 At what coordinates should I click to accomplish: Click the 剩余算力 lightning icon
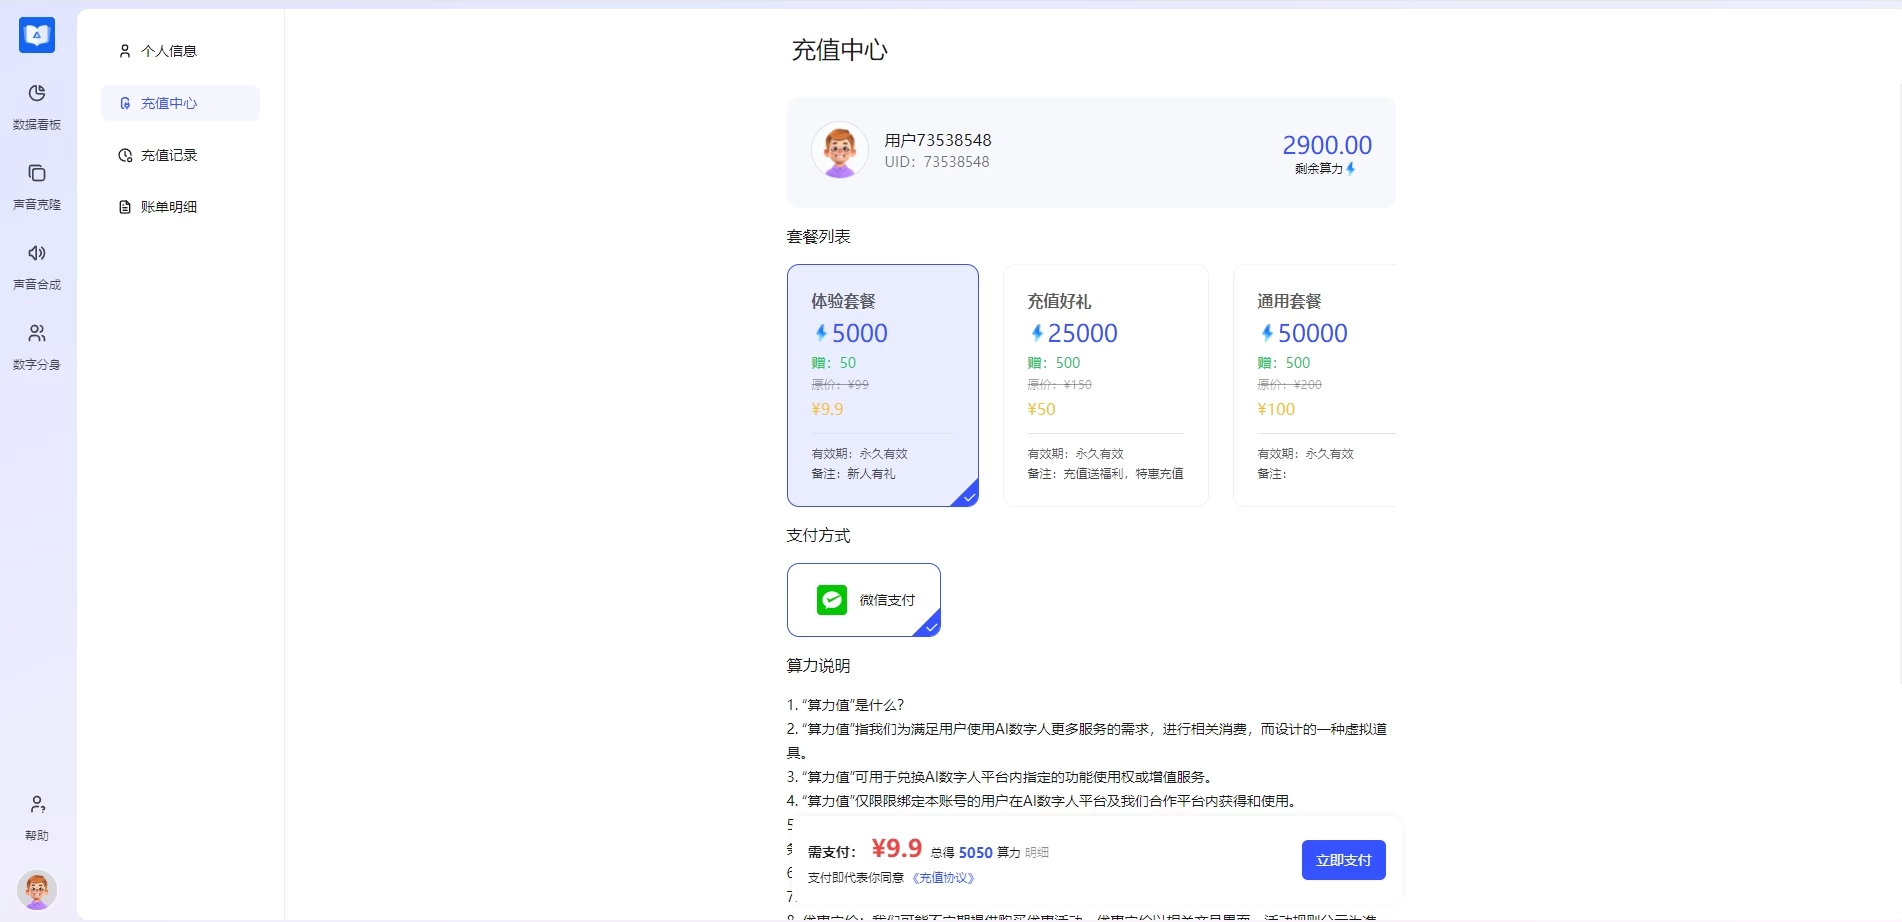tap(1353, 168)
